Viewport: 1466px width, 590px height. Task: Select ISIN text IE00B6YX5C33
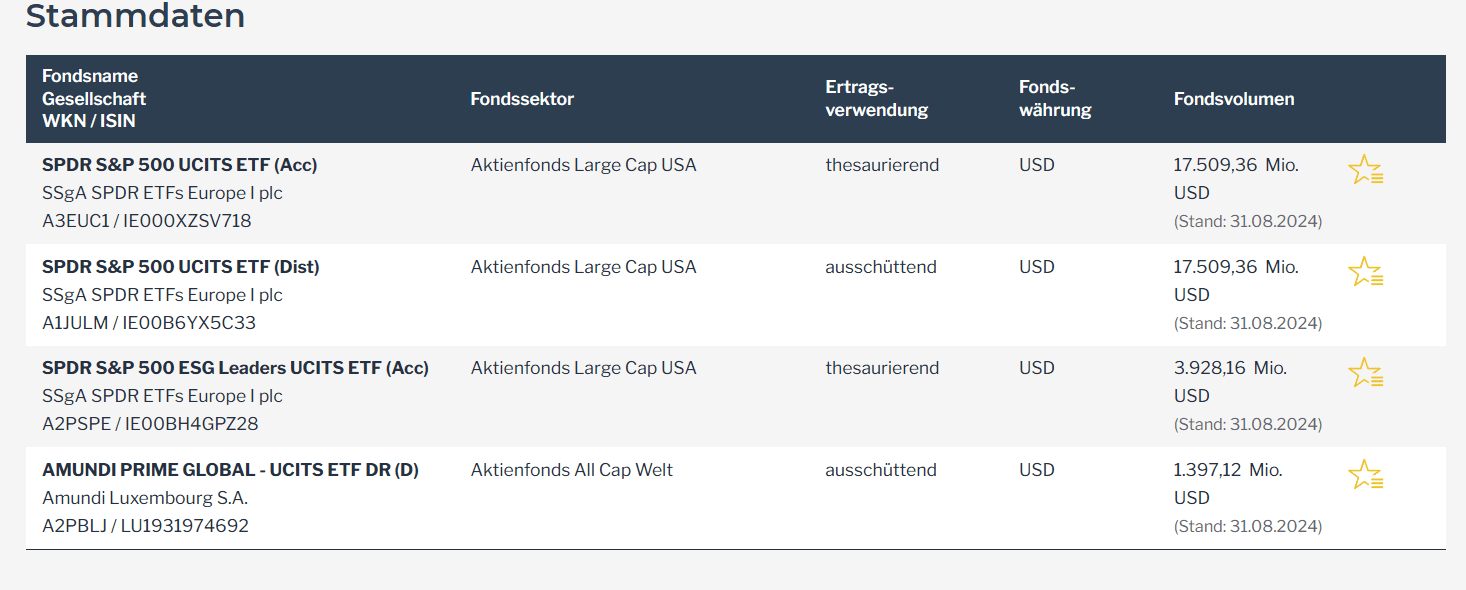coord(188,323)
